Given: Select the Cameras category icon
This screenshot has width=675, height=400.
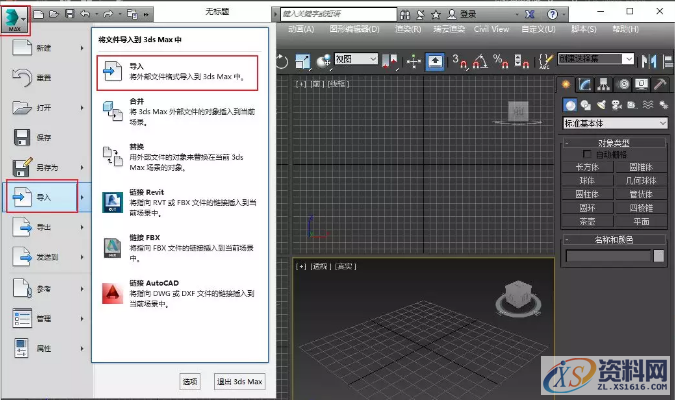Looking at the screenshot, I should (x=616, y=105).
